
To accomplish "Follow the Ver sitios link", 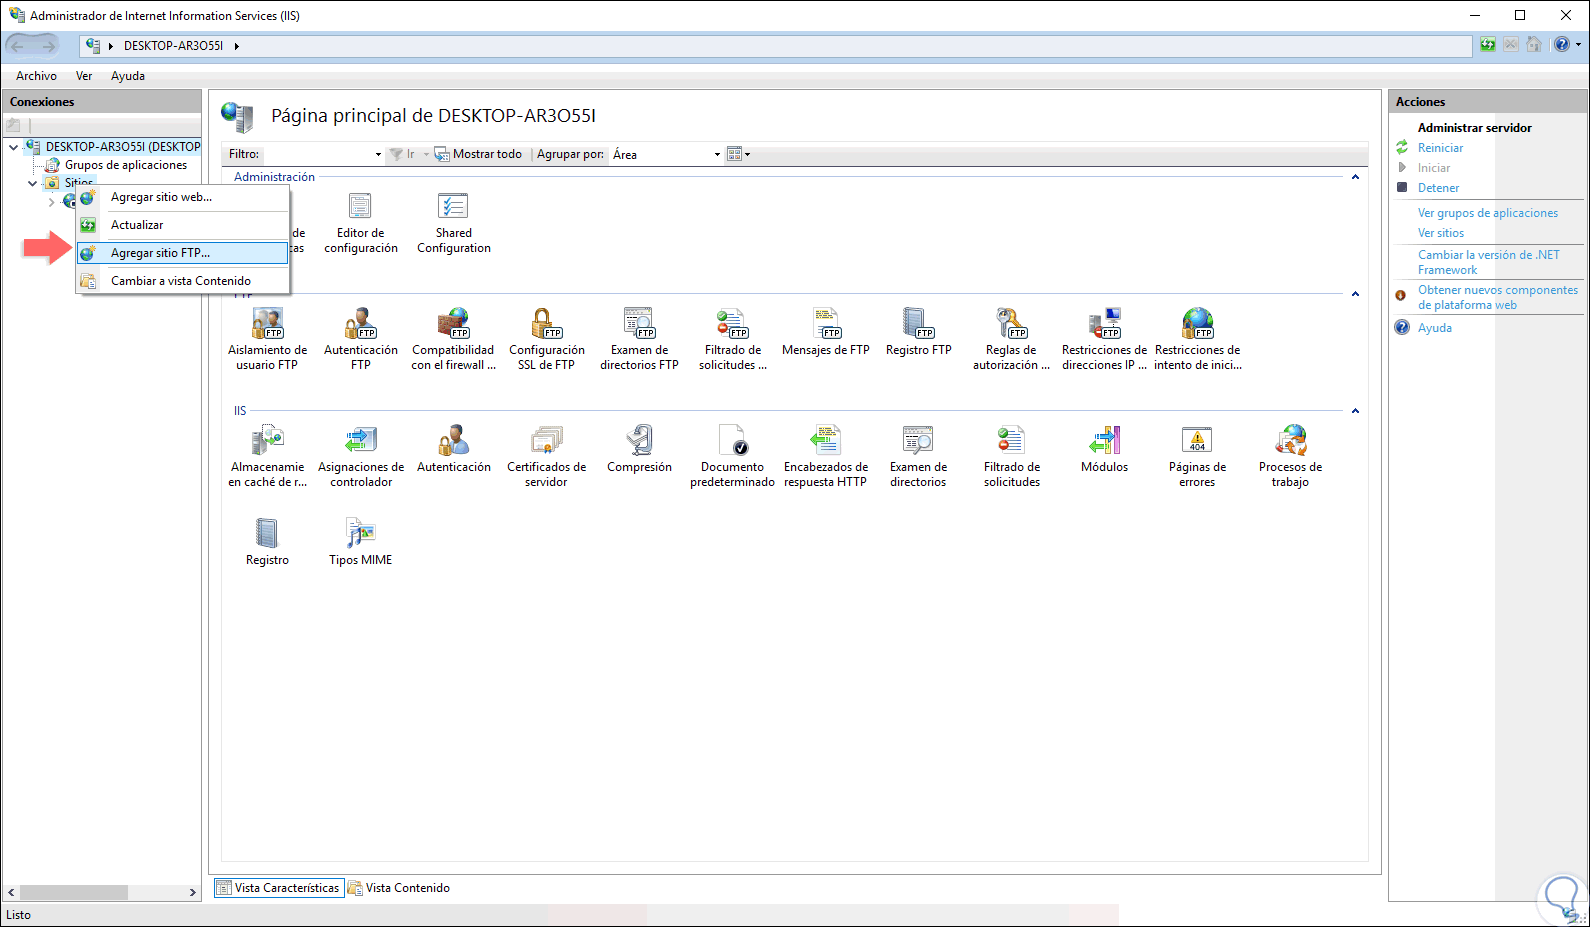I will pos(1441,233).
